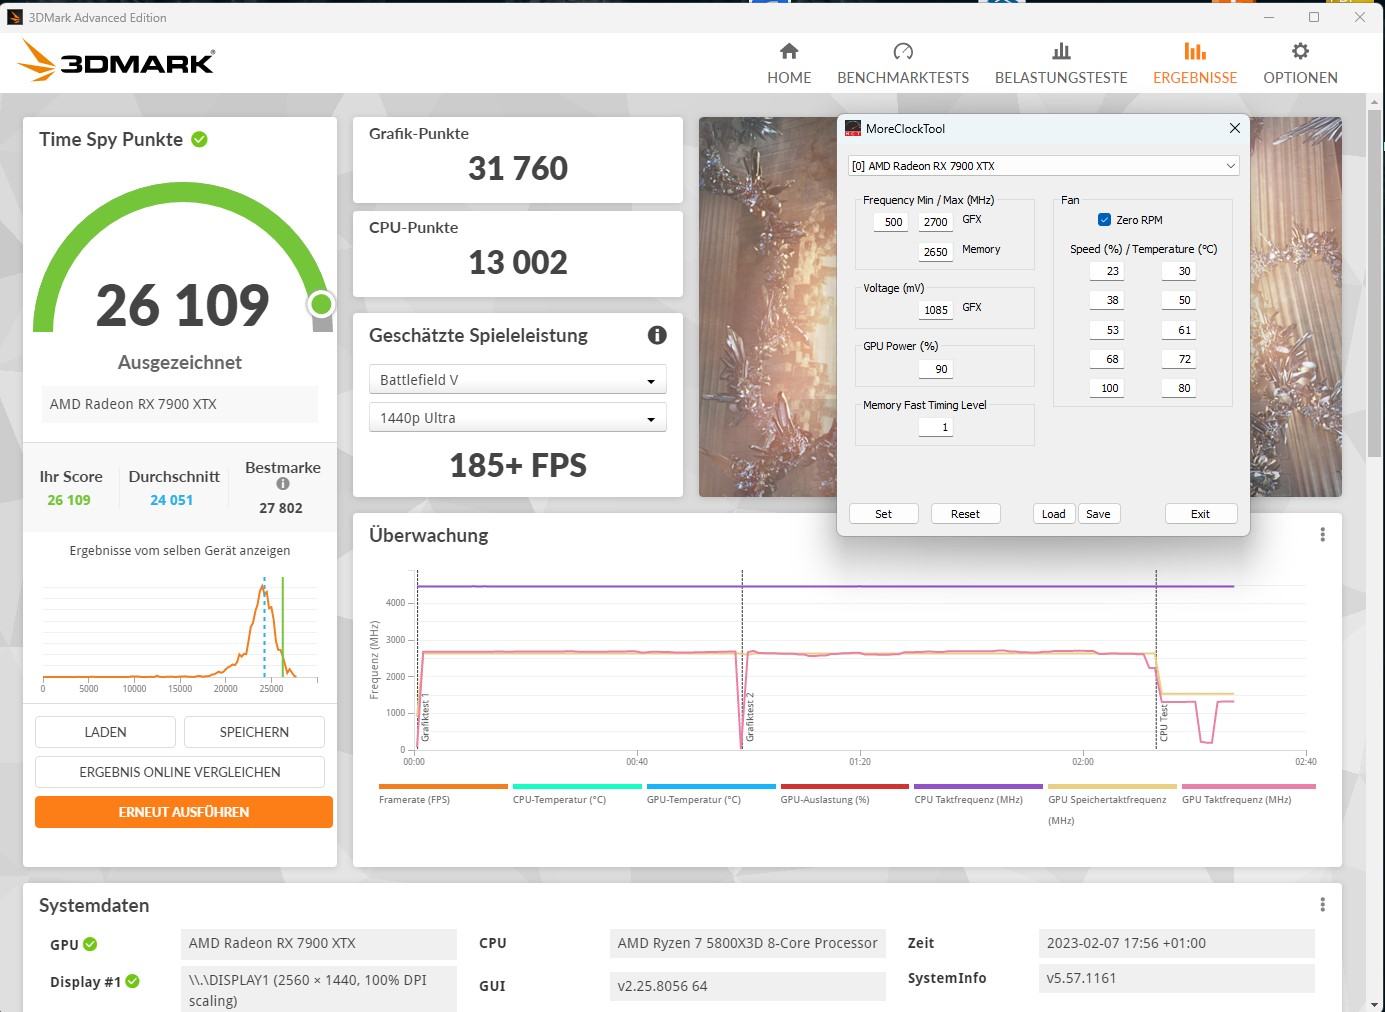
Task: Select the ERGEBNISSE tab
Action: [x=1195, y=63]
